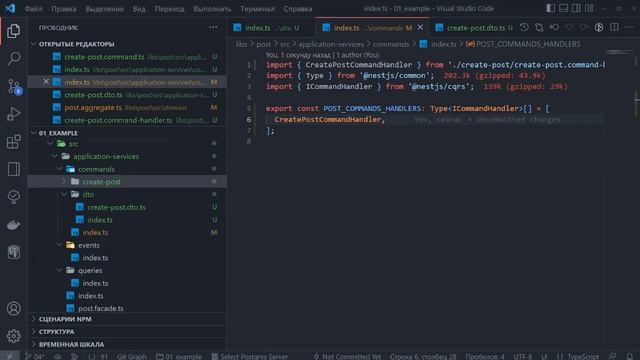Open post.facade.ts in the file tree

tap(127, 308)
